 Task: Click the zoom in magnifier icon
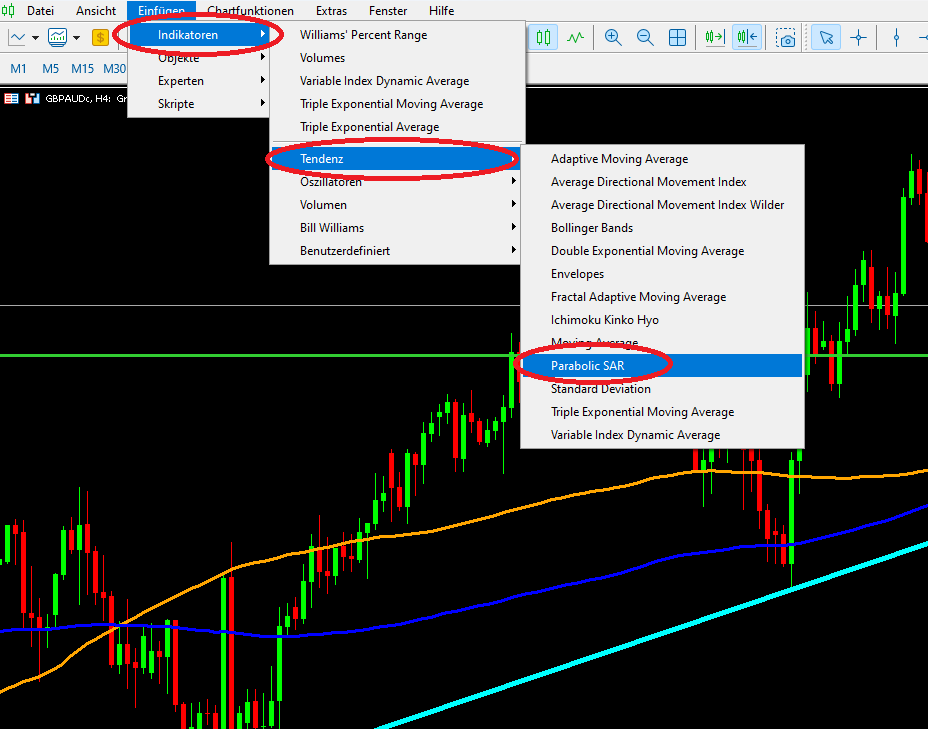(613, 38)
